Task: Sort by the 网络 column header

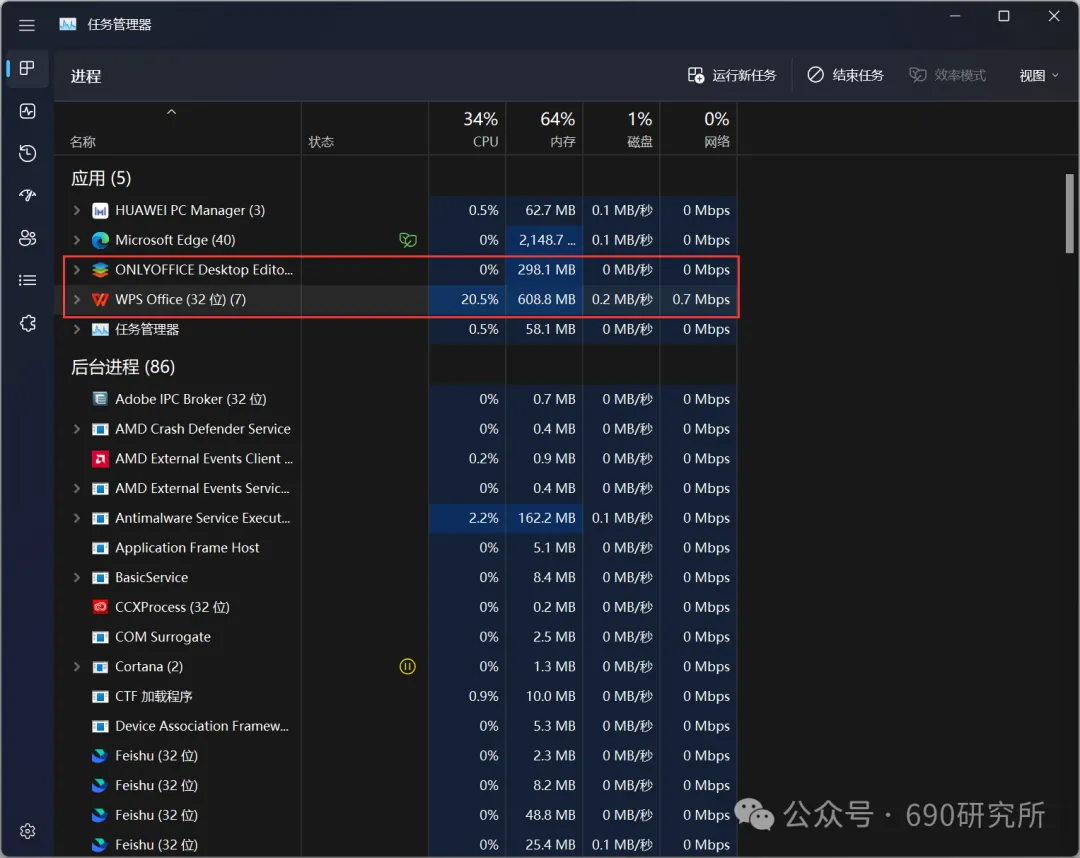Action: pyautogui.click(x=699, y=128)
